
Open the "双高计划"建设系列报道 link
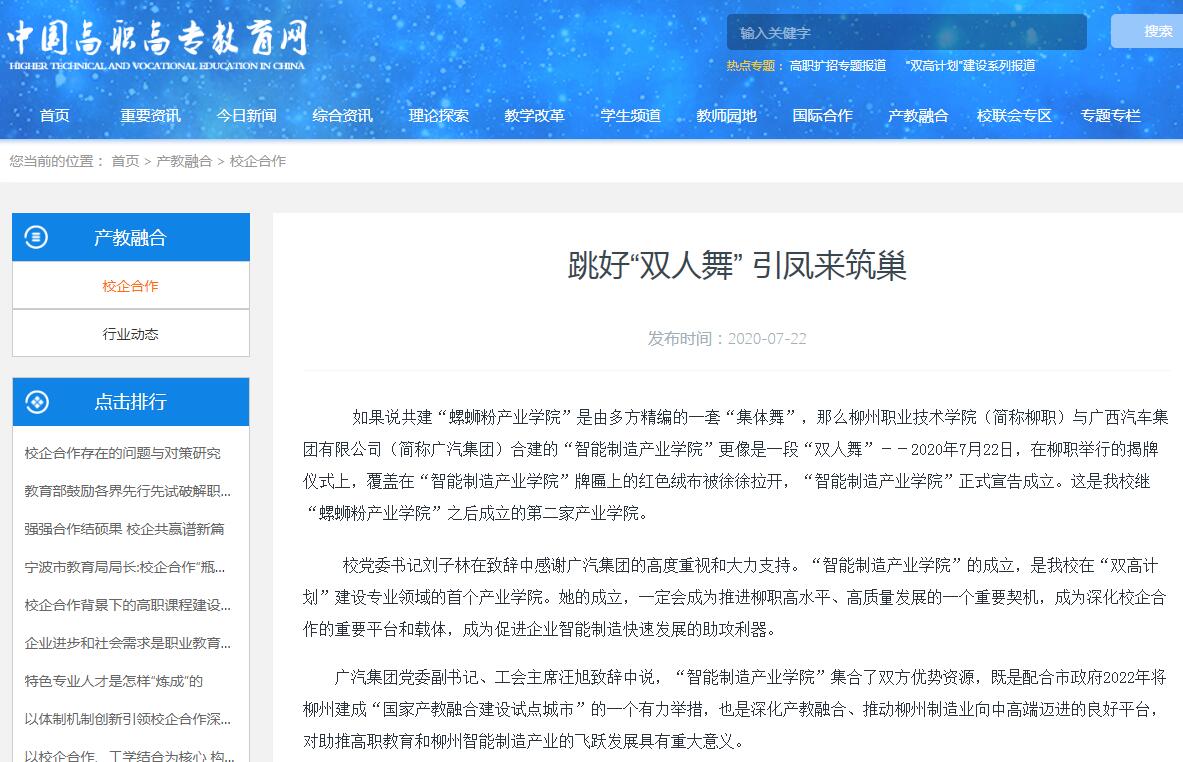pos(969,66)
